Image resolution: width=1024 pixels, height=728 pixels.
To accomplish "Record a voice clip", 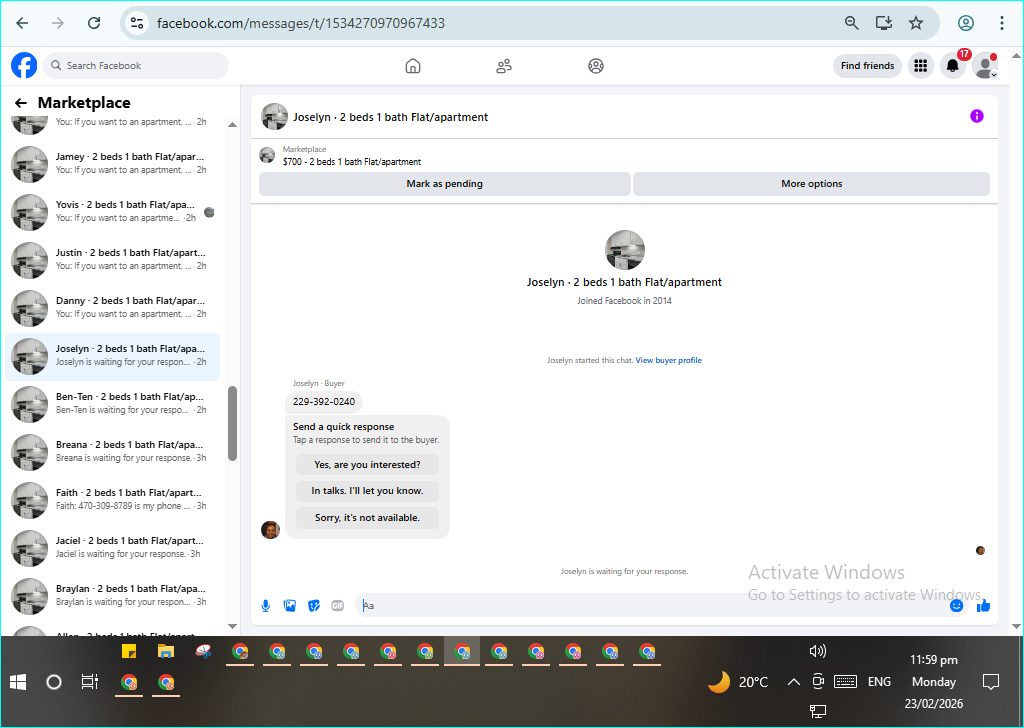I will (x=266, y=606).
